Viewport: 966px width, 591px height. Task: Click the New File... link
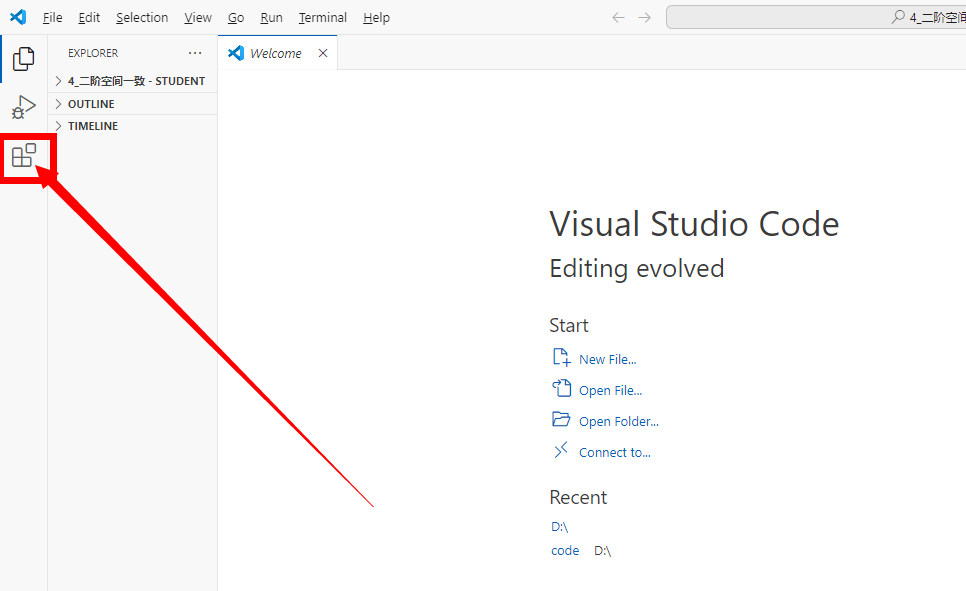(x=607, y=359)
